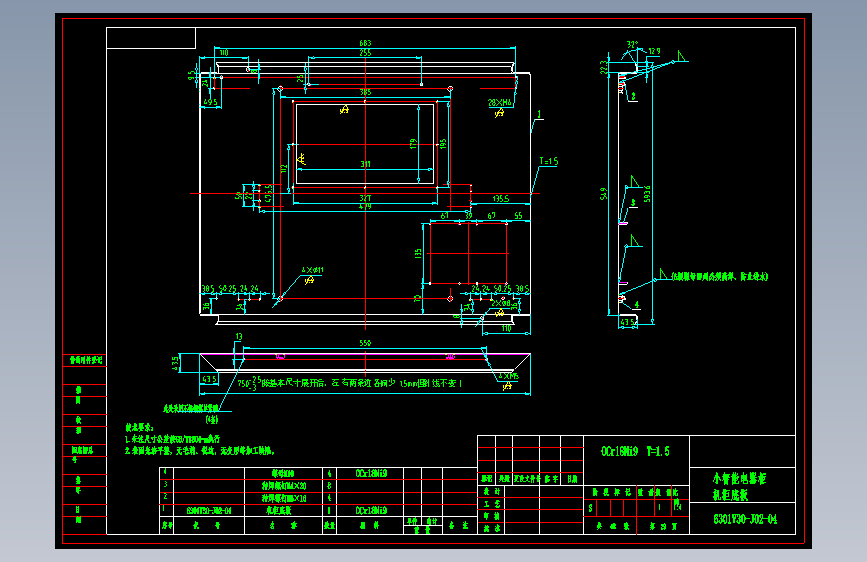
Task: Click the 13 dimension on the bottom view
Action: (x=239, y=336)
